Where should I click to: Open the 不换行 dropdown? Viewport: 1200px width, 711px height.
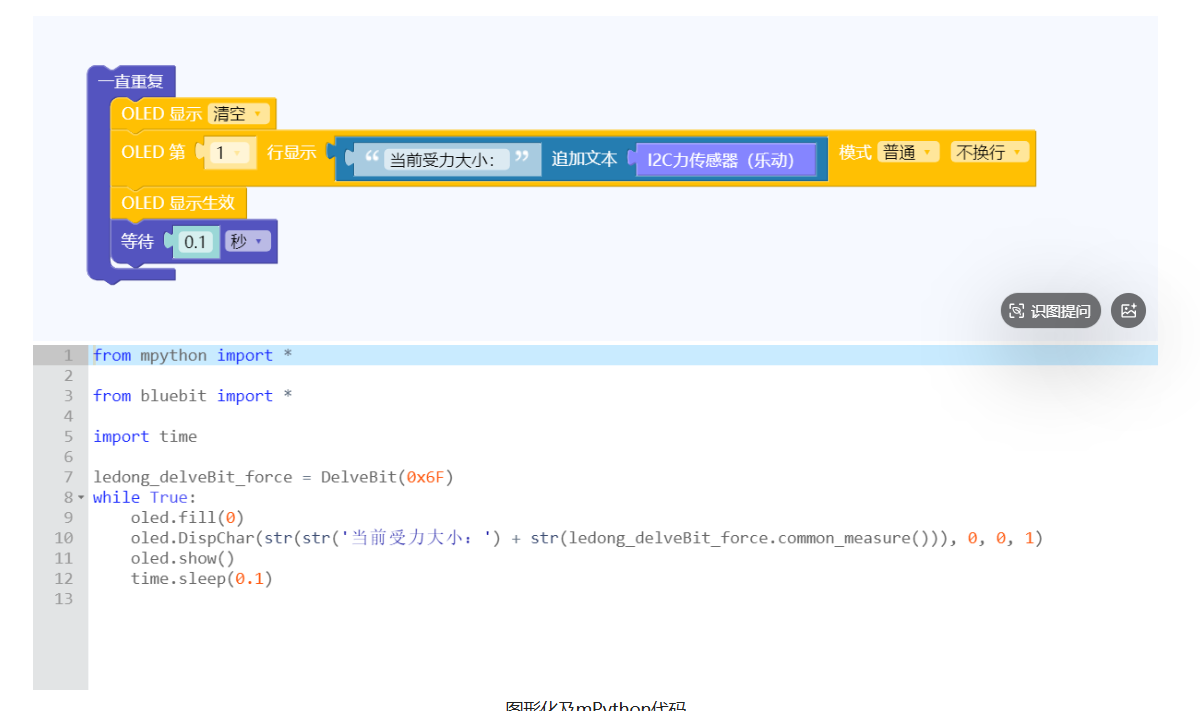(989, 152)
